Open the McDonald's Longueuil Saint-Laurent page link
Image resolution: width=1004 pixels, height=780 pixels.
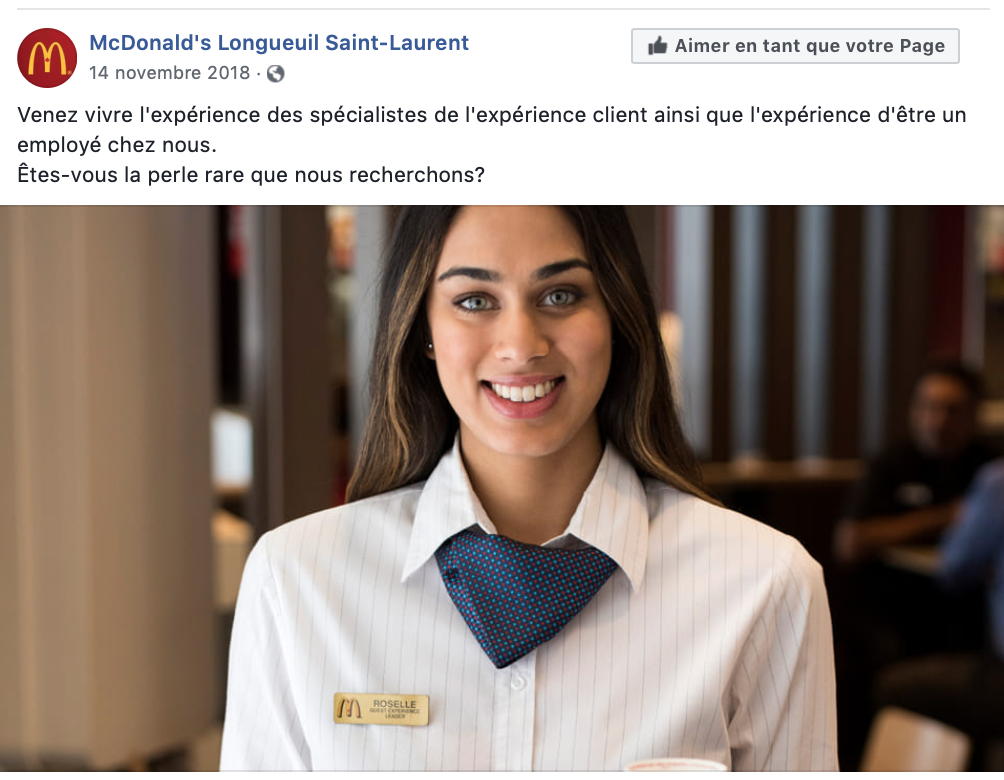point(279,43)
